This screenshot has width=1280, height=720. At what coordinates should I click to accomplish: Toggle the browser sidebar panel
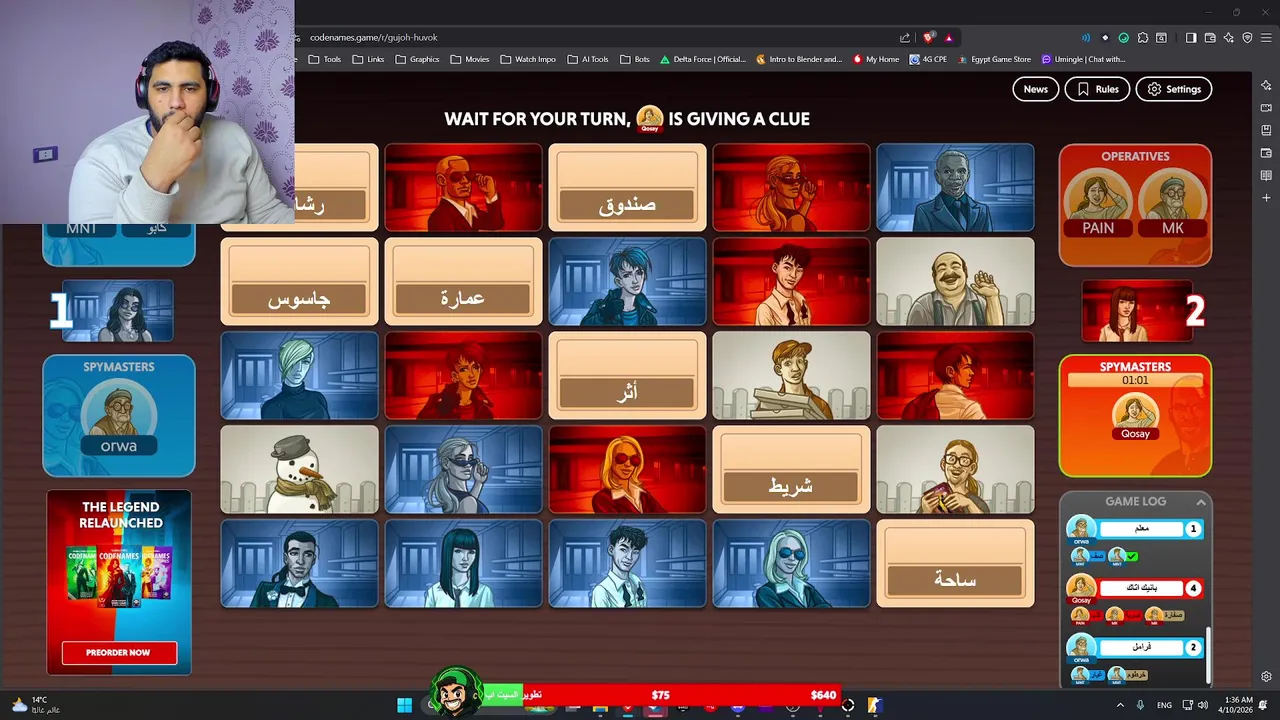tap(1190, 38)
